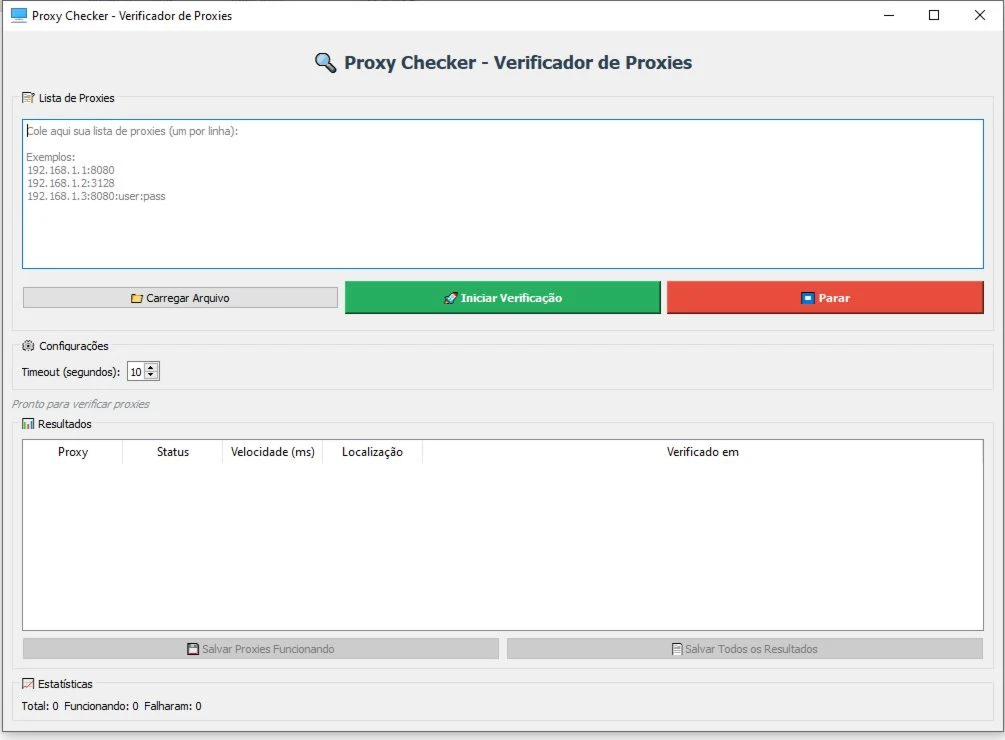This screenshot has height=740, width=1005.
Task: Sort by Verificado em column header
Action: (702, 452)
